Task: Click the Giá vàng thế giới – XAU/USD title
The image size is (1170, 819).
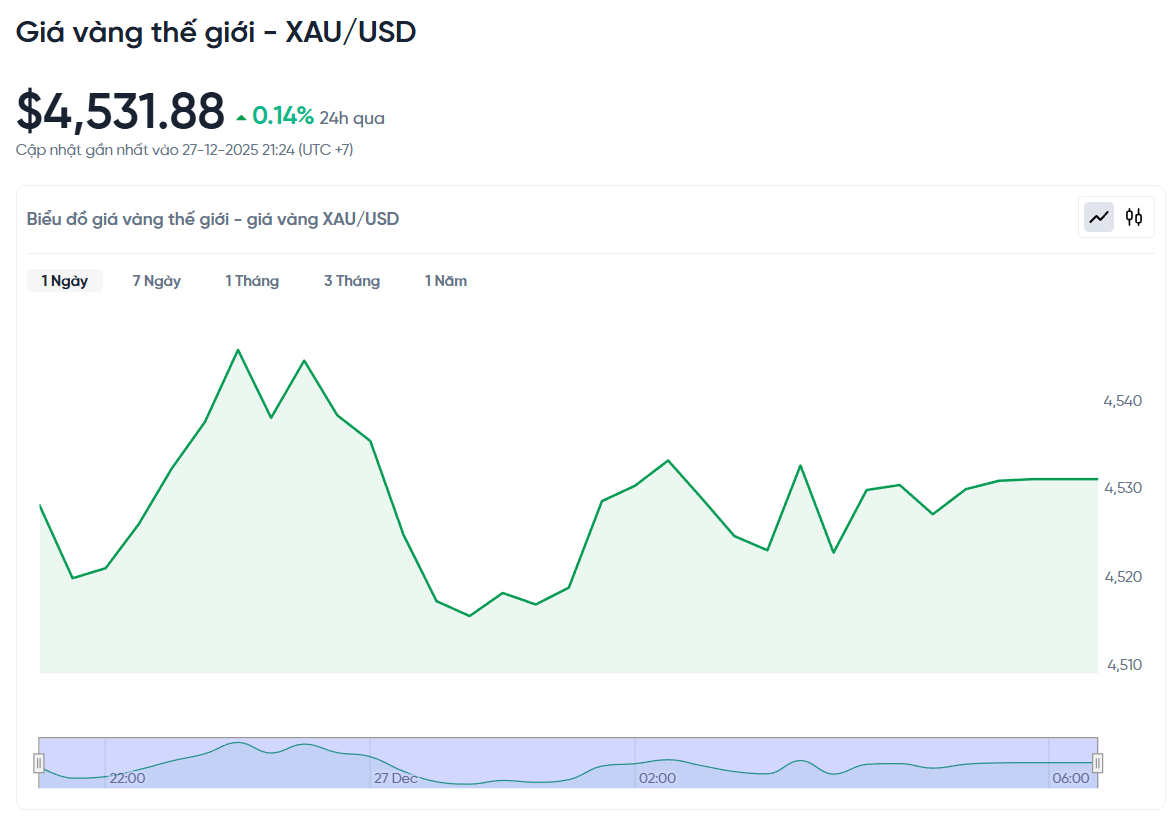Action: pyautogui.click(x=215, y=32)
